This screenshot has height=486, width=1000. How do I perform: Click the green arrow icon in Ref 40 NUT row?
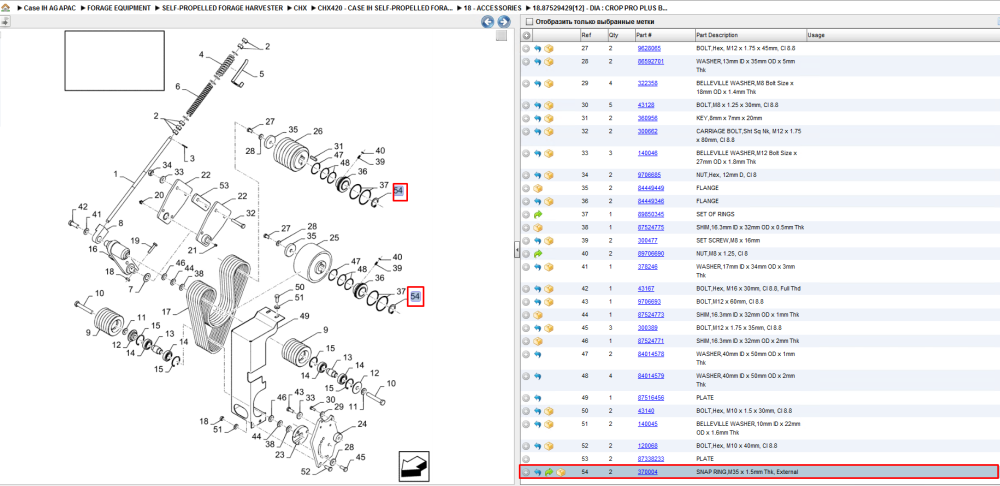538,254
